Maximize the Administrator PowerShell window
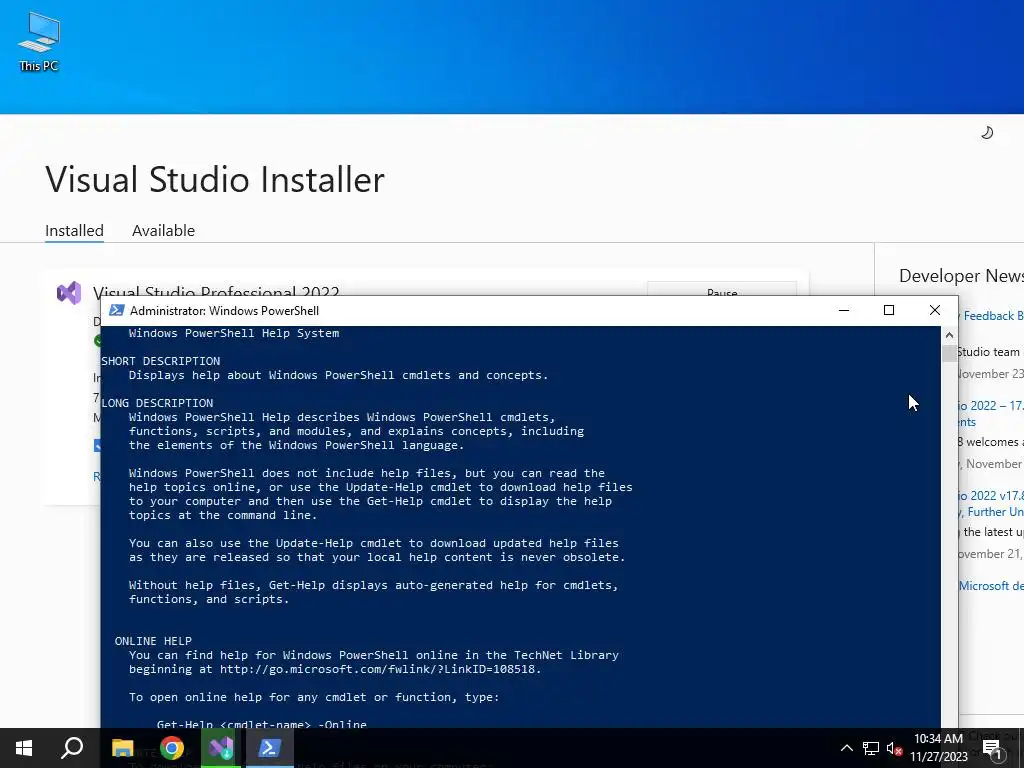1024x768 pixels. [889, 310]
